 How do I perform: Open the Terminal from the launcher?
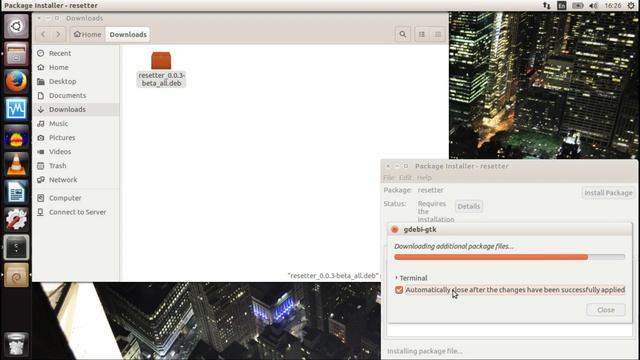point(16,247)
